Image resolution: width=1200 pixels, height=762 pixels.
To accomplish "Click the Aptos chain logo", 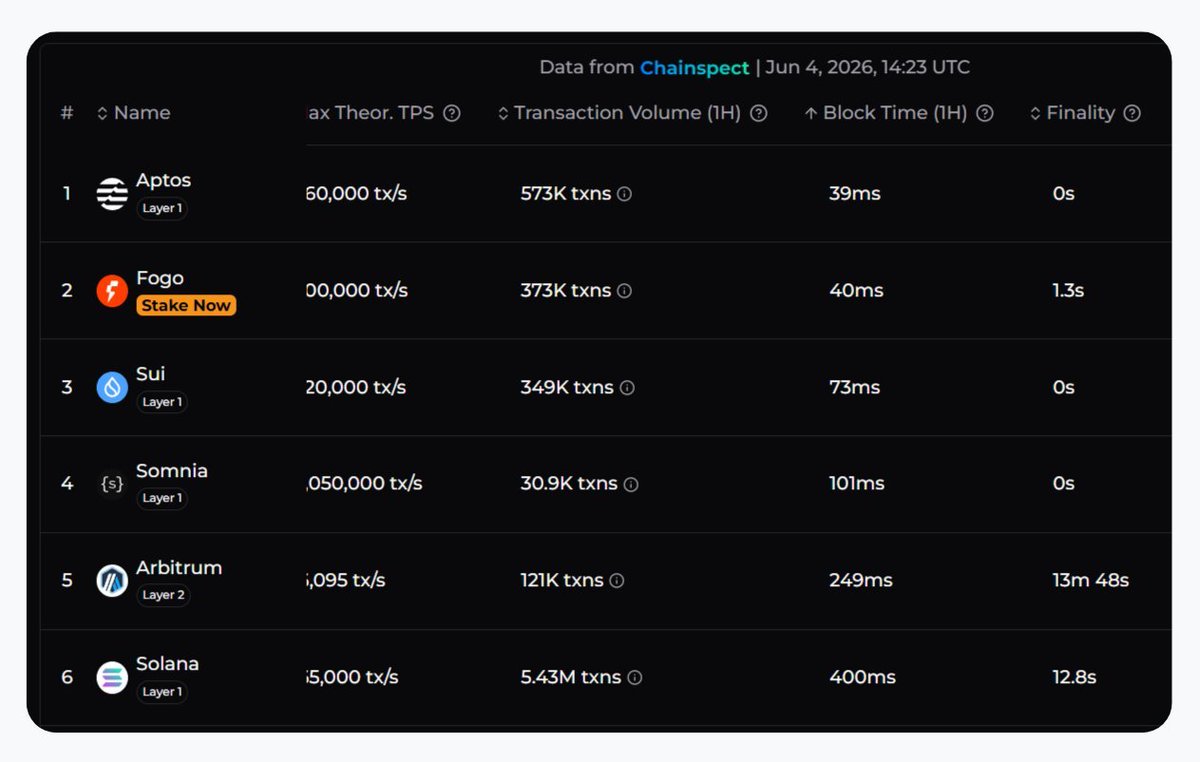I will point(112,193).
